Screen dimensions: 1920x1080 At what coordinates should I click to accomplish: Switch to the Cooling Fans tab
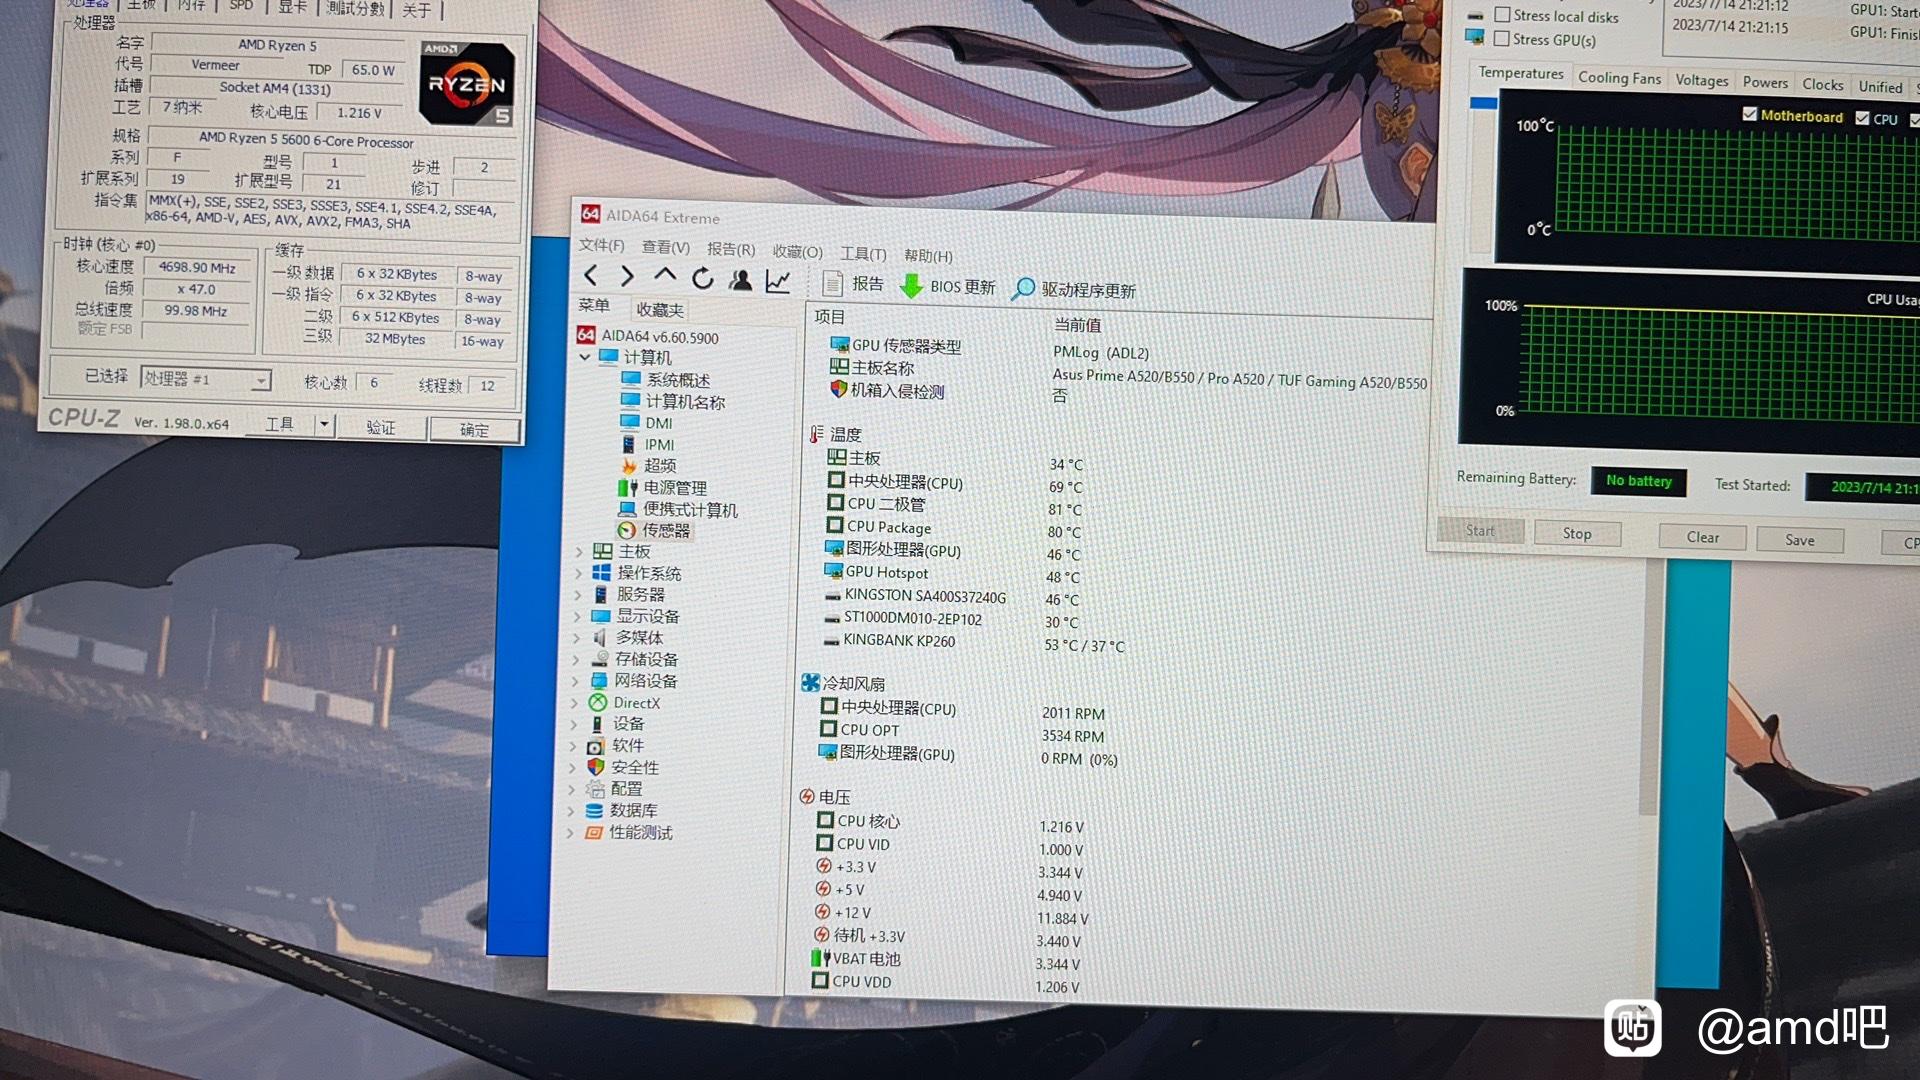coord(1619,78)
